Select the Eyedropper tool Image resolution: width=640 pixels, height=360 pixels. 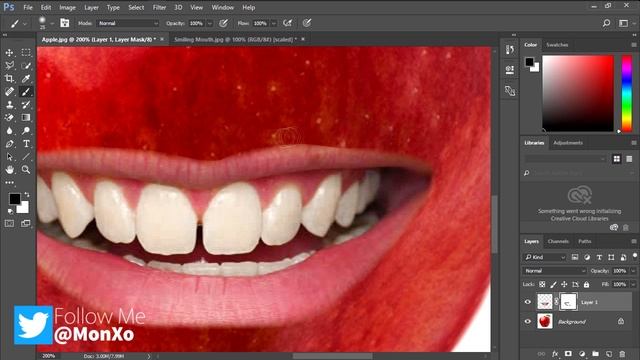click(26, 78)
